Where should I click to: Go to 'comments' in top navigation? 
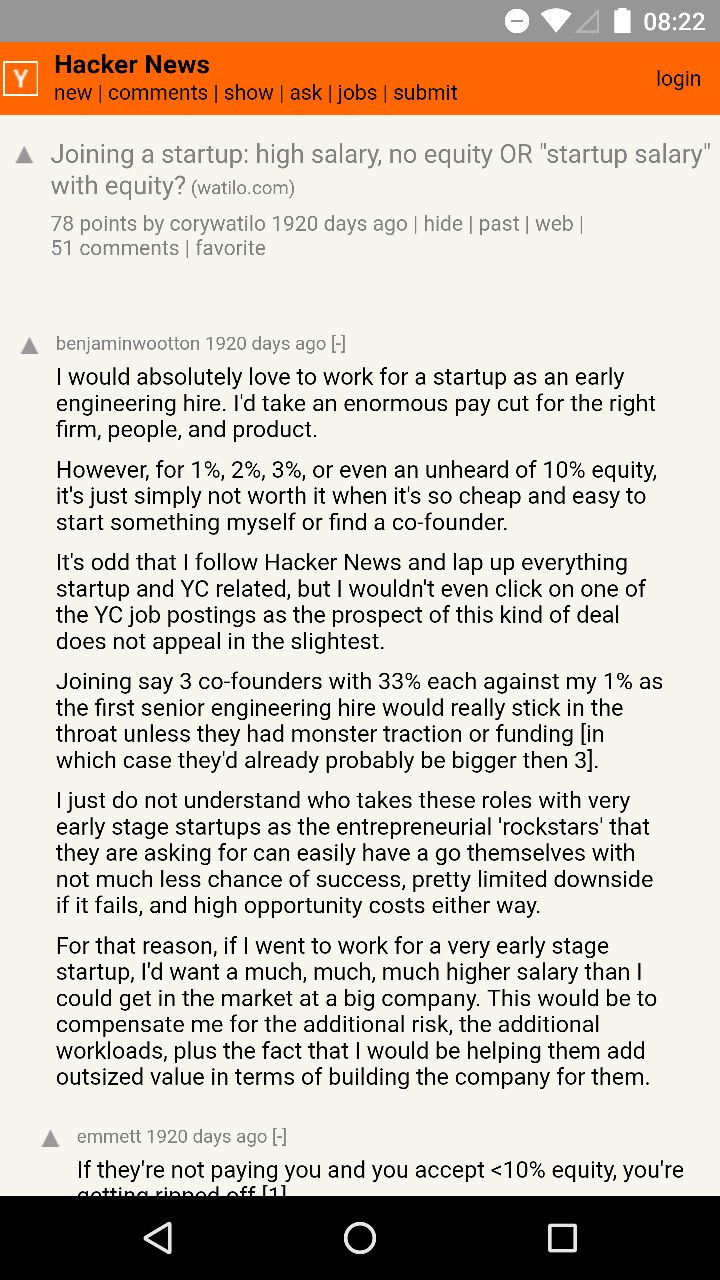click(x=158, y=93)
